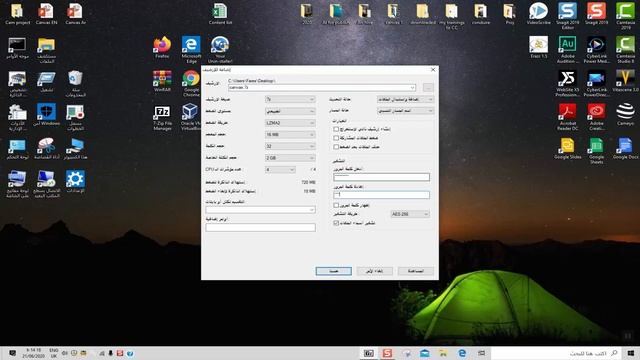640x360 pixels.
Task: Select the Google Chrome desktop icon
Action: (x=191, y=83)
